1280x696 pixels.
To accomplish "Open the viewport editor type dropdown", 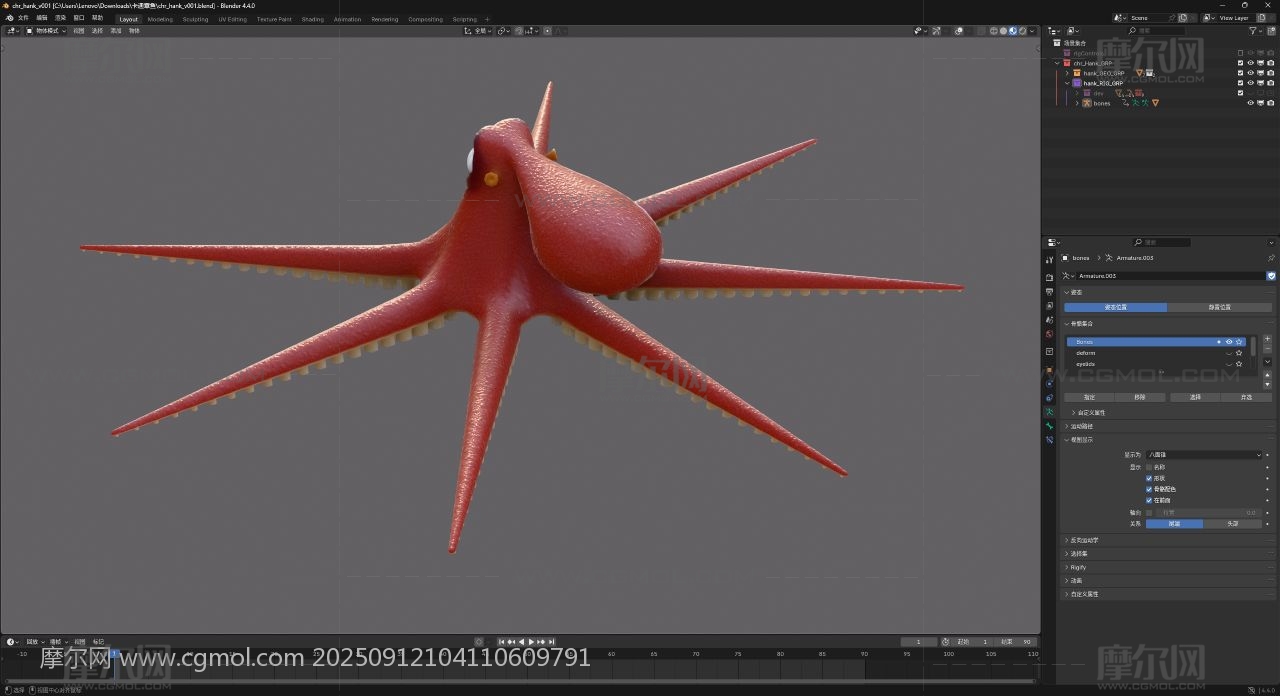I will pyautogui.click(x=13, y=31).
